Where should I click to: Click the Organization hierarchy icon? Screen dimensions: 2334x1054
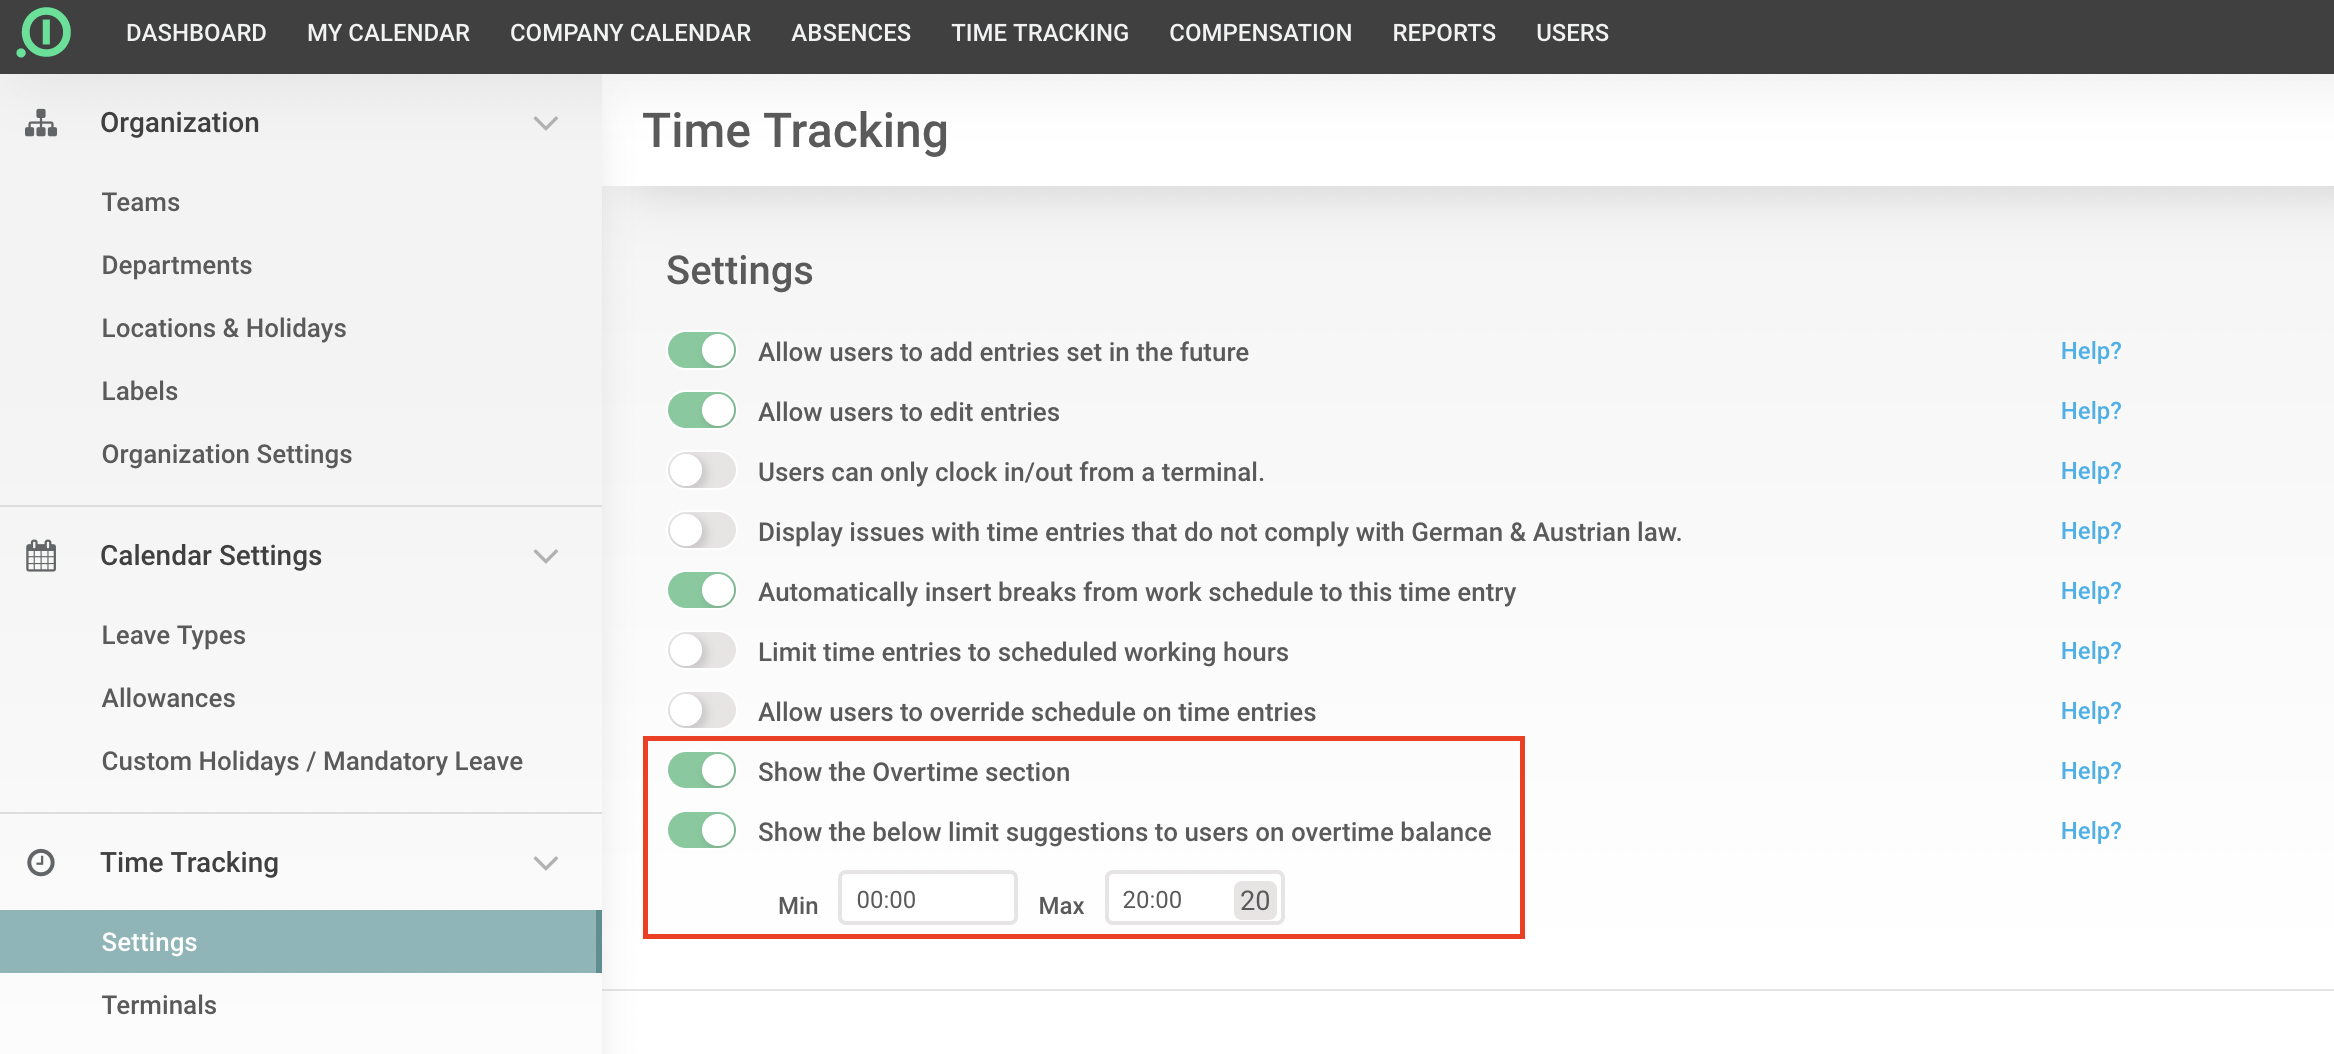click(x=41, y=123)
